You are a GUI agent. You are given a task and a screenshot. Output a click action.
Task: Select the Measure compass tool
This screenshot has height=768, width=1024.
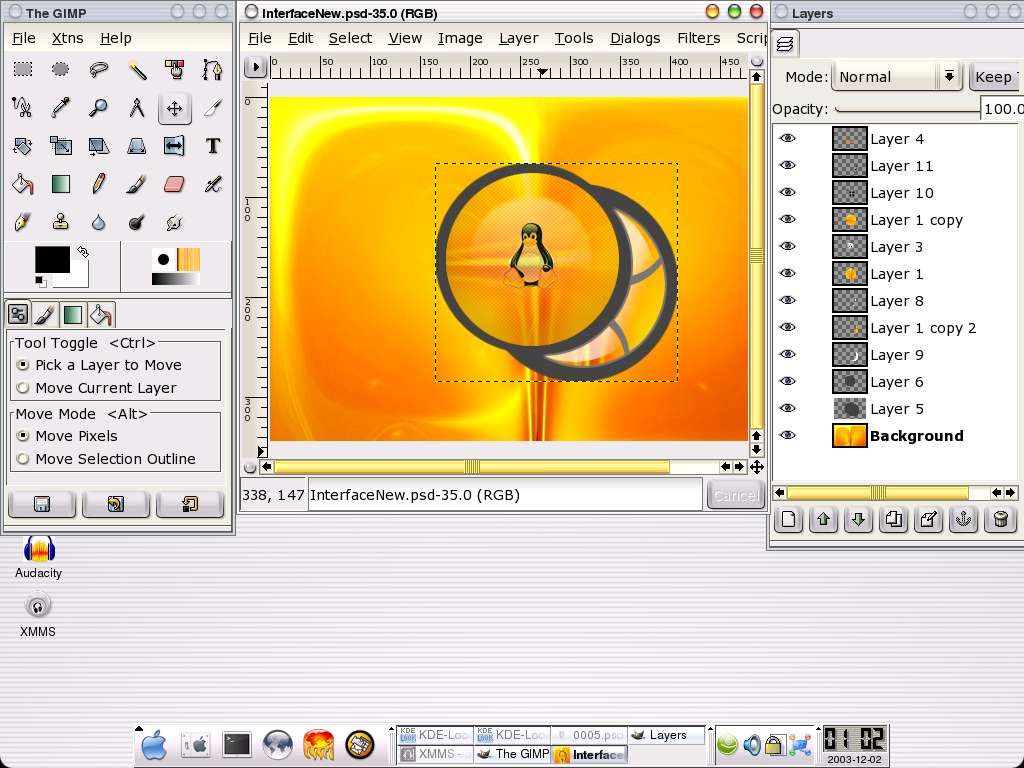point(136,108)
